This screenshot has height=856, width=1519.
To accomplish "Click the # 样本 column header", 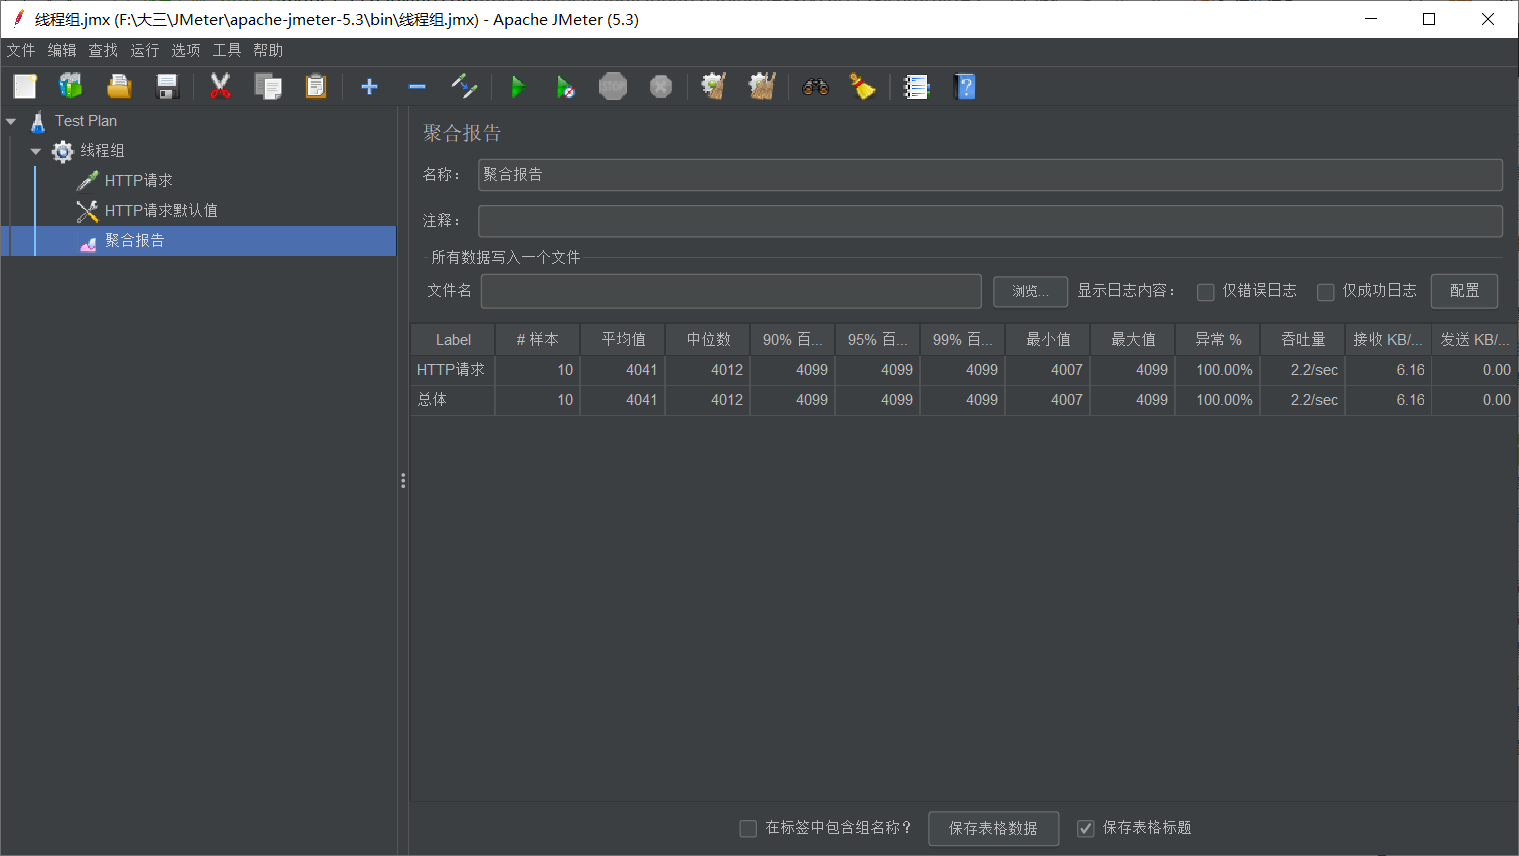I will (x=538, y=340).
